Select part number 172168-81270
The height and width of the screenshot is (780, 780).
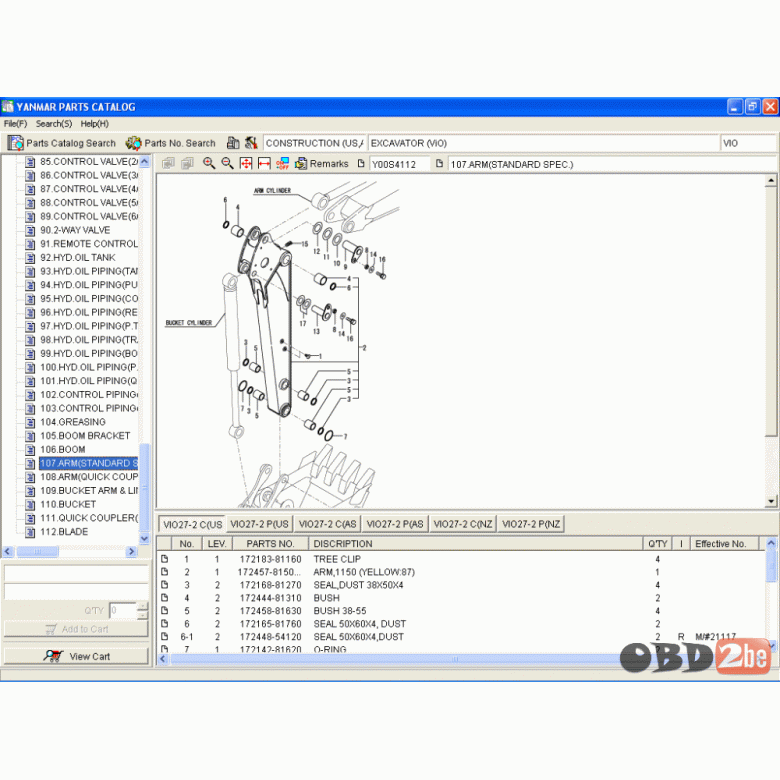pyautogui.click(x=270, y=585)
